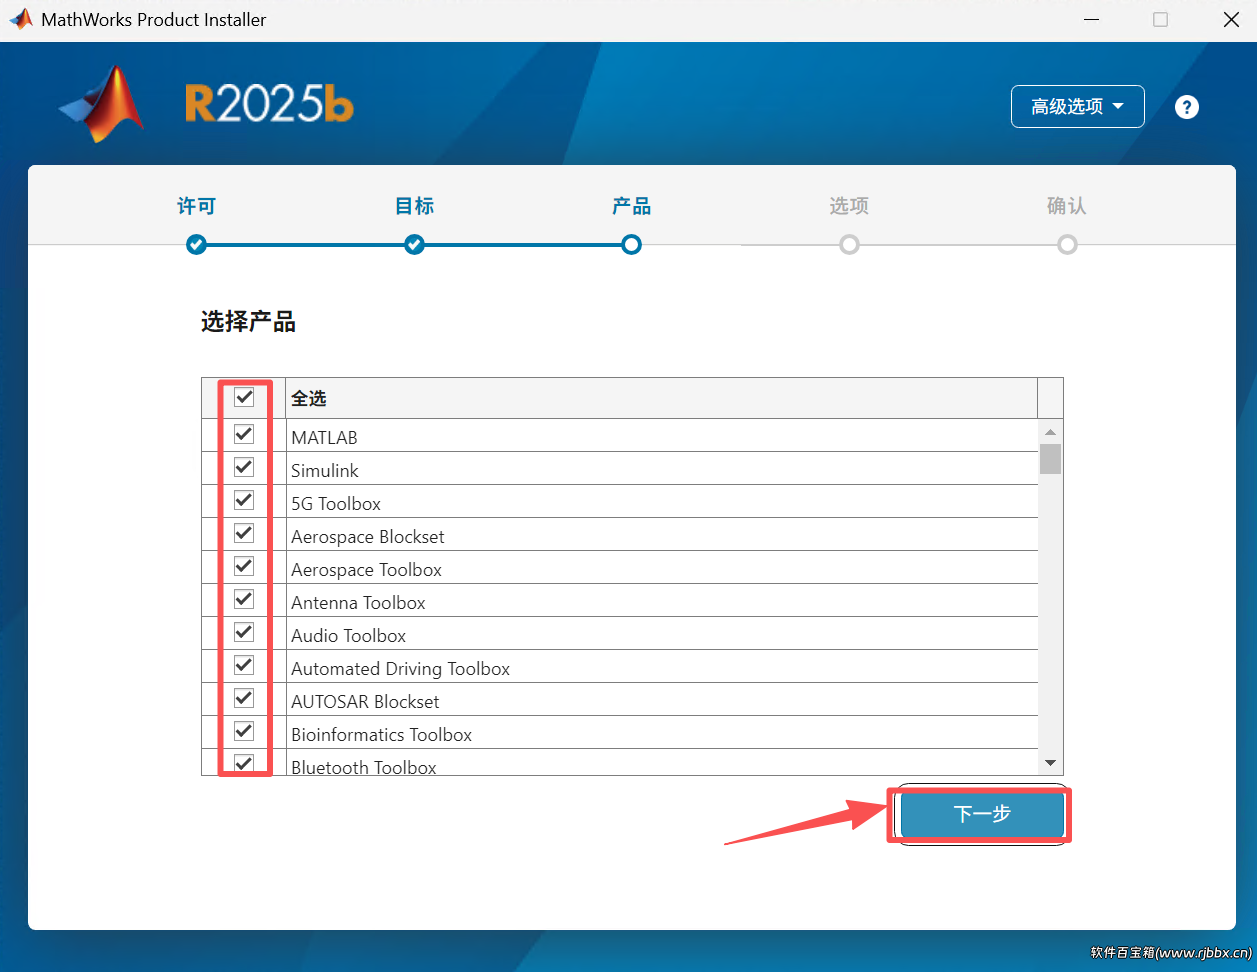Toggle the Audio Toolbox checkbox

pyautogui.click(x=244, y=632)
